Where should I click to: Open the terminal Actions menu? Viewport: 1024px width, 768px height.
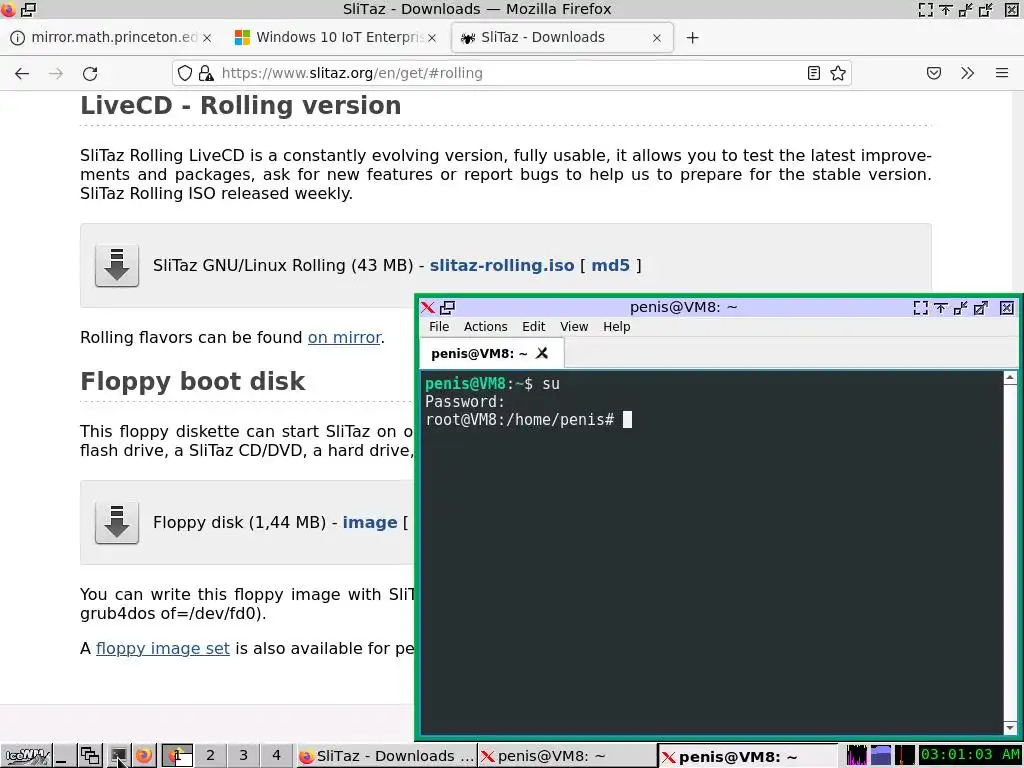click(485, 327)
